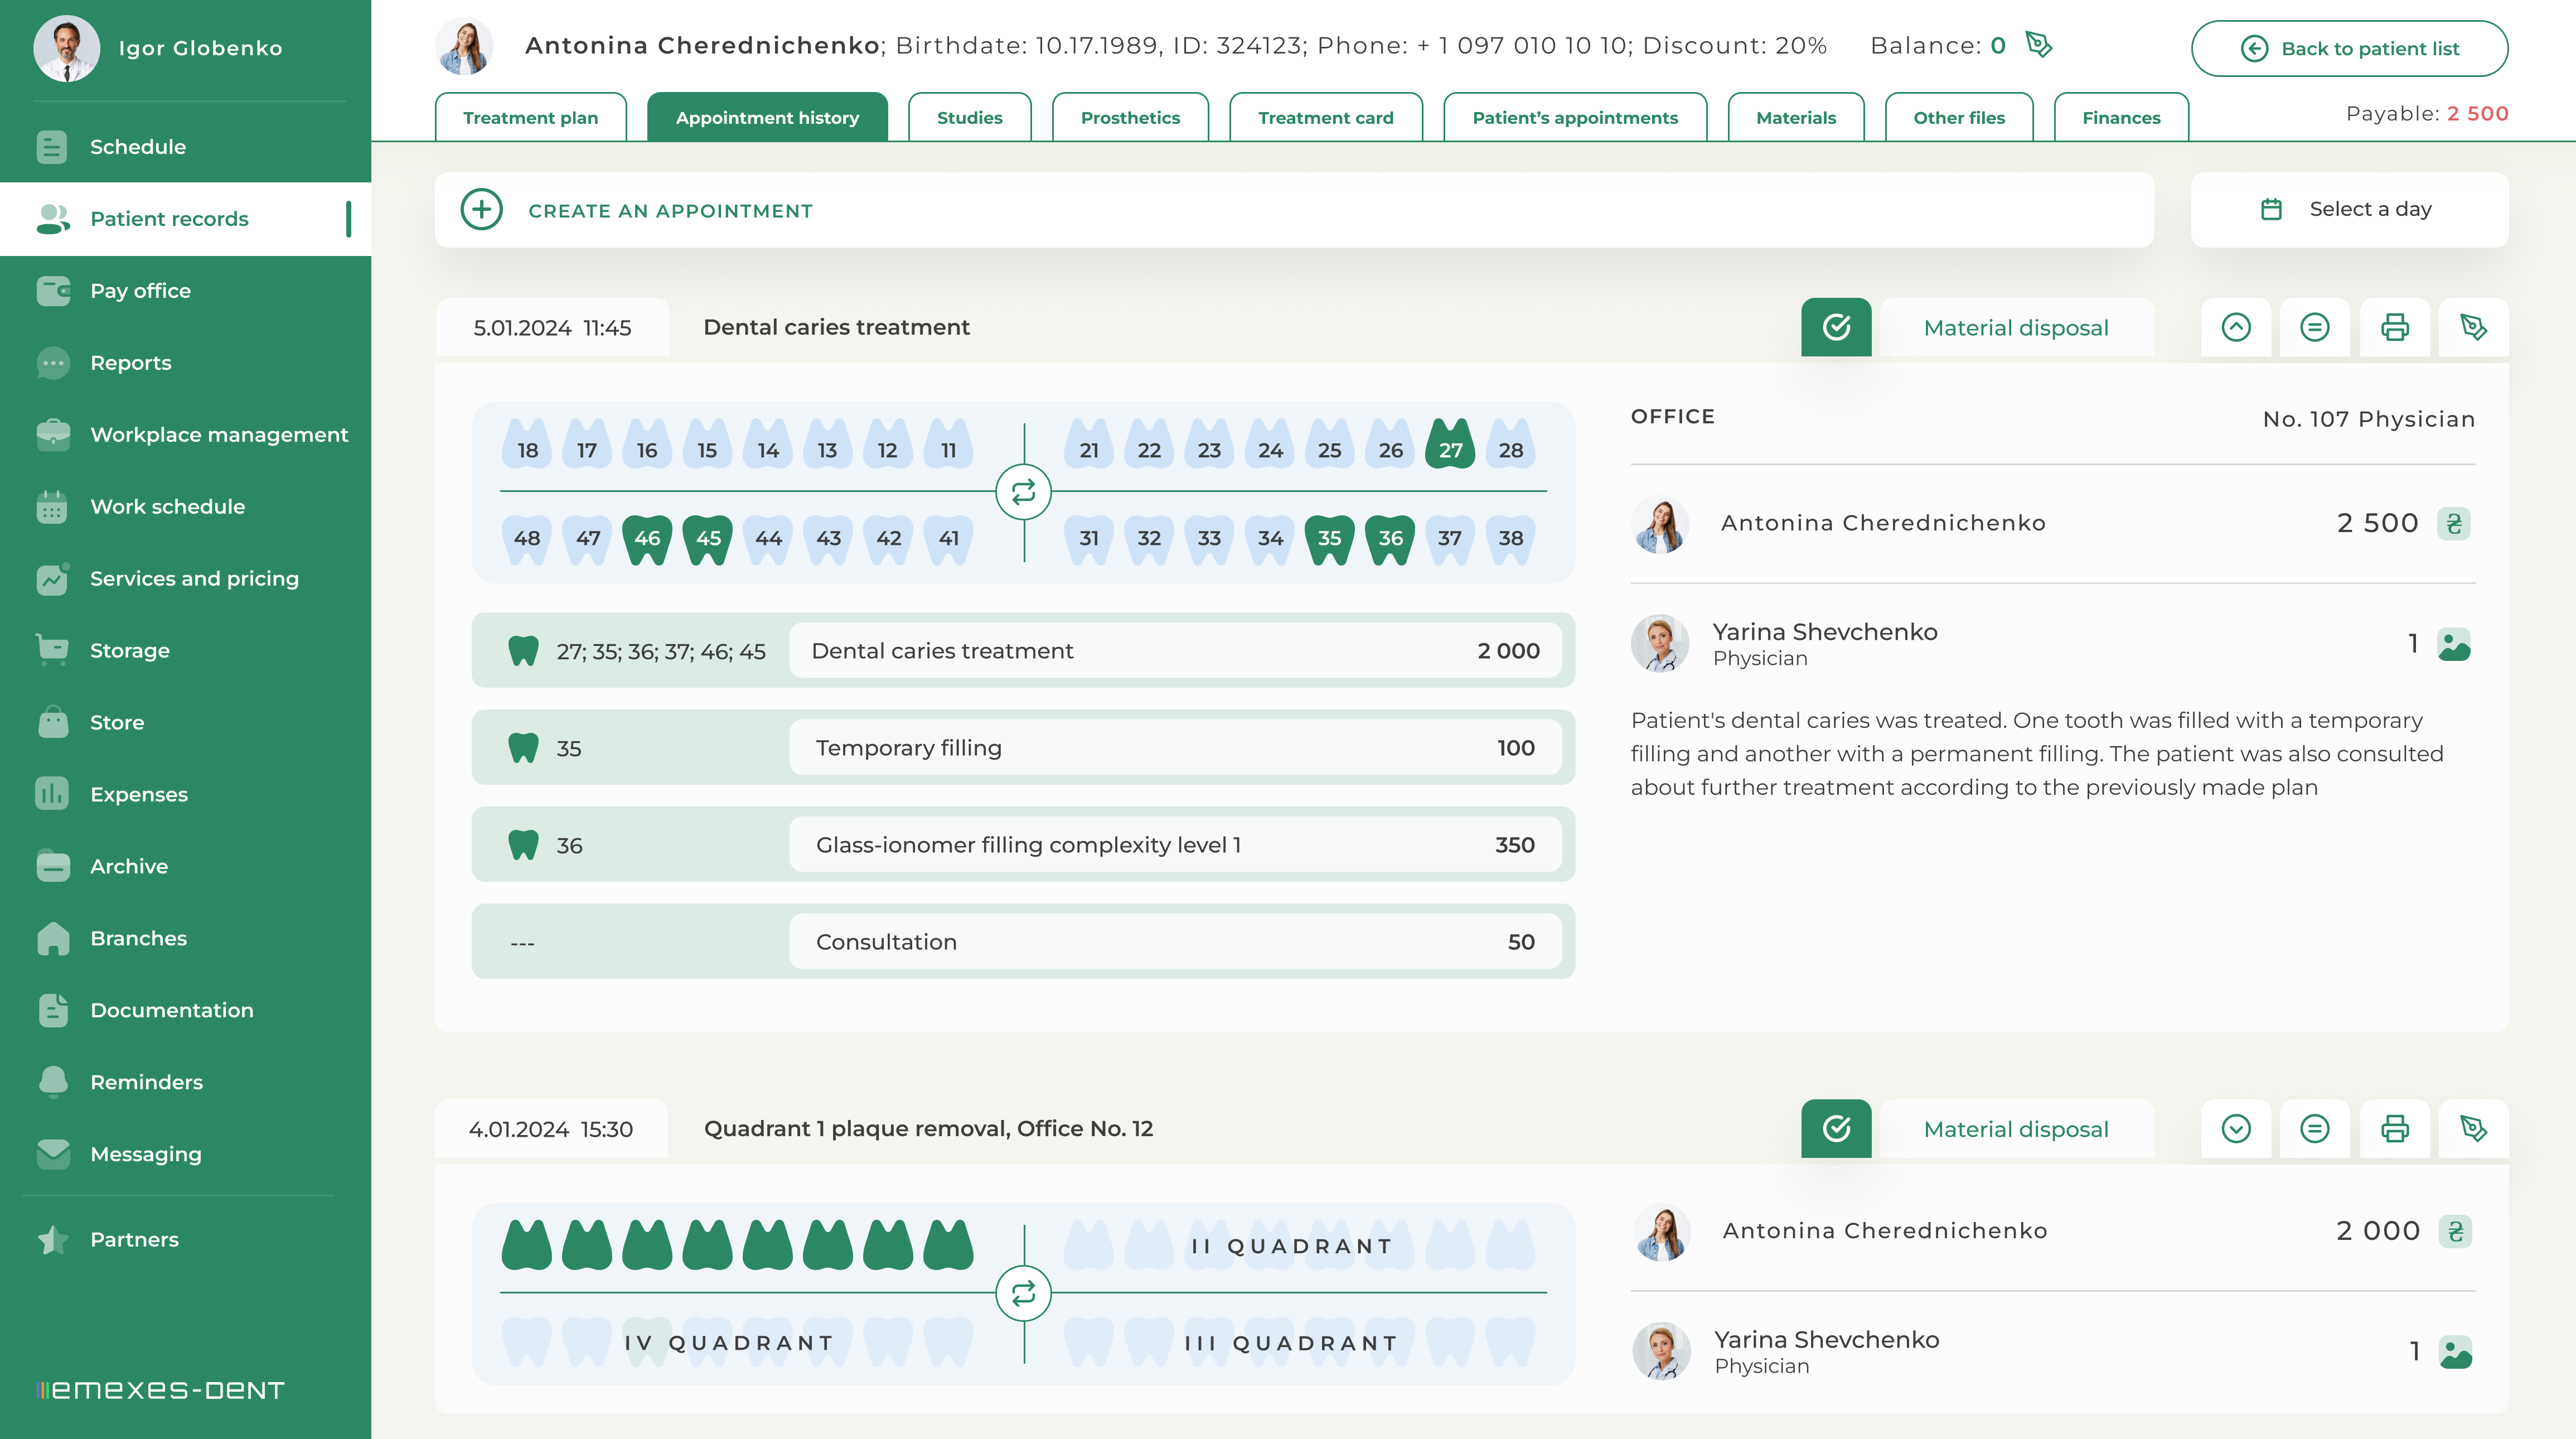Edit the 4.01.2024 plaque removal appointment

2473,1129
